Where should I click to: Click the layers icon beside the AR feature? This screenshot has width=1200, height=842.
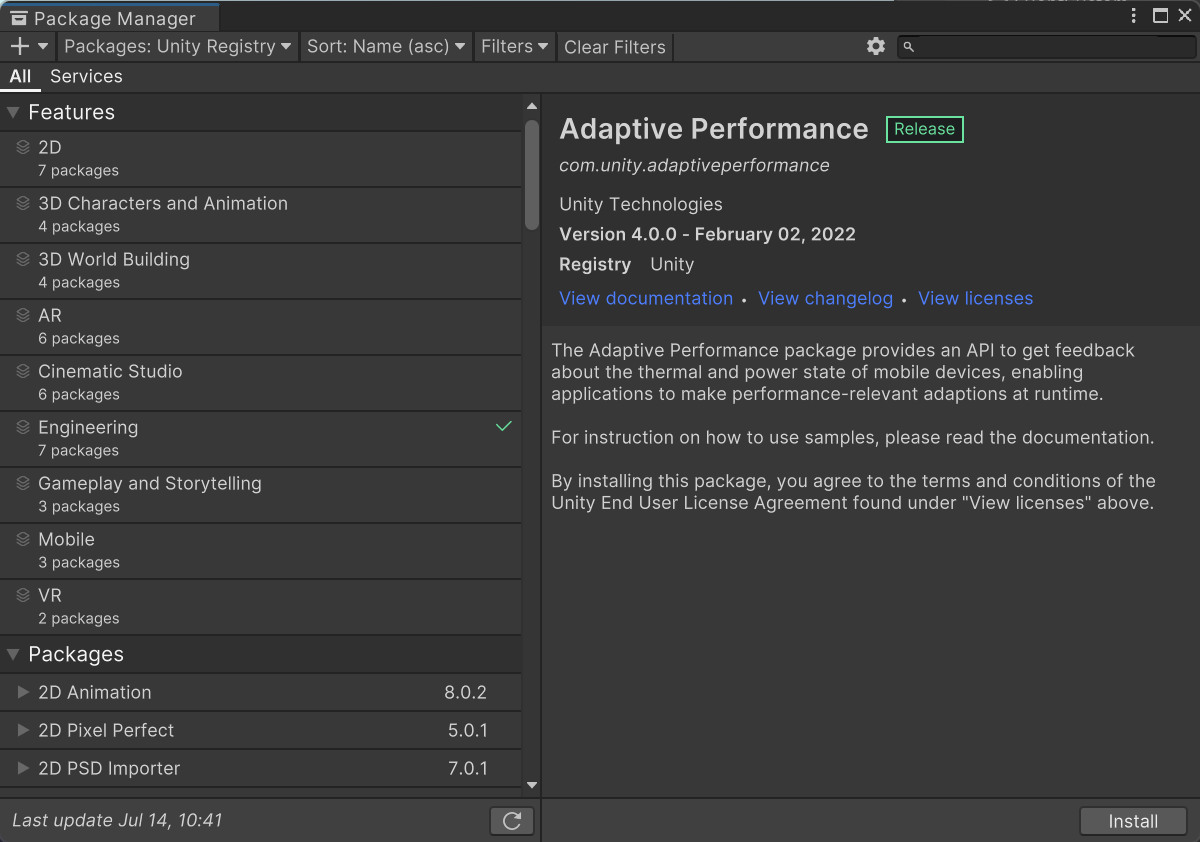tap(23, 315)
